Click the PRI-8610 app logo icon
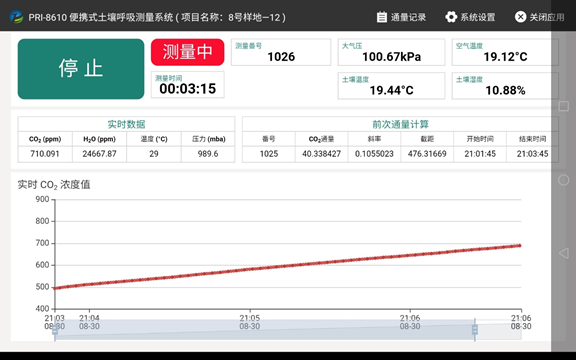The height and width of the screenshot is (360, 576). [16, 17]
